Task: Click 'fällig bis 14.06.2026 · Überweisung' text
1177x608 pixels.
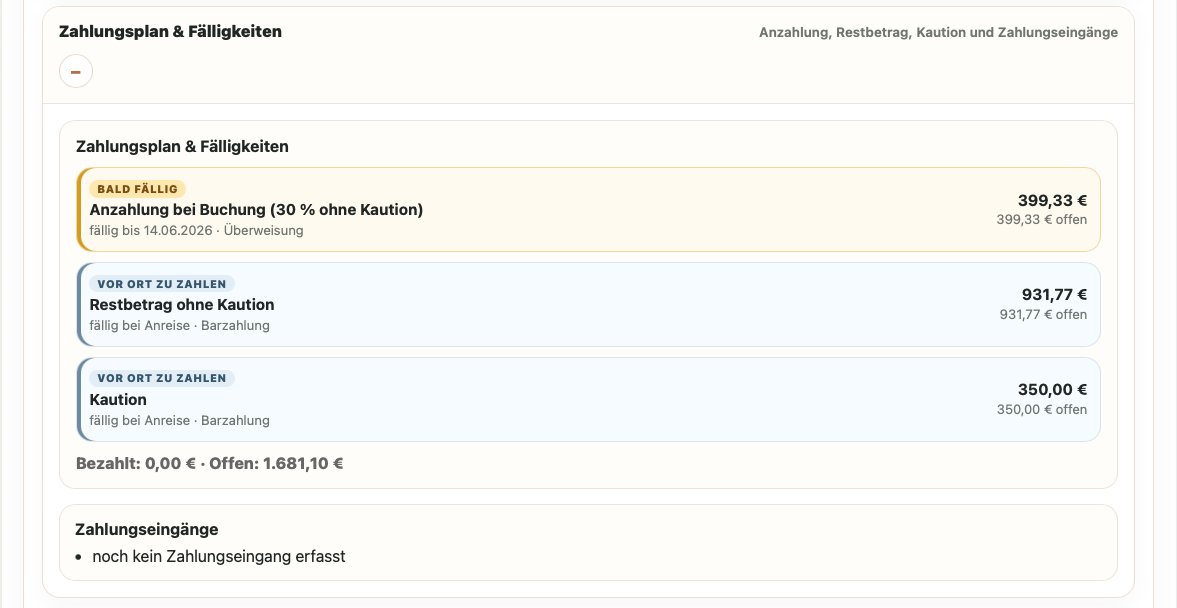Action: (x=197, y=230)
